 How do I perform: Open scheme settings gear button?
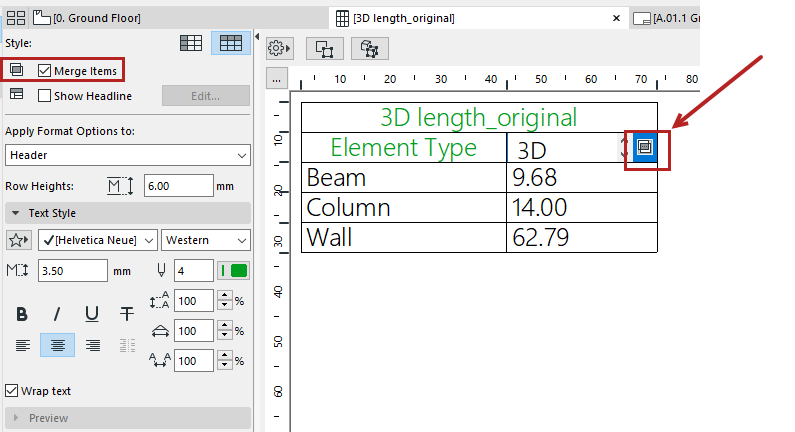point(279,48)
